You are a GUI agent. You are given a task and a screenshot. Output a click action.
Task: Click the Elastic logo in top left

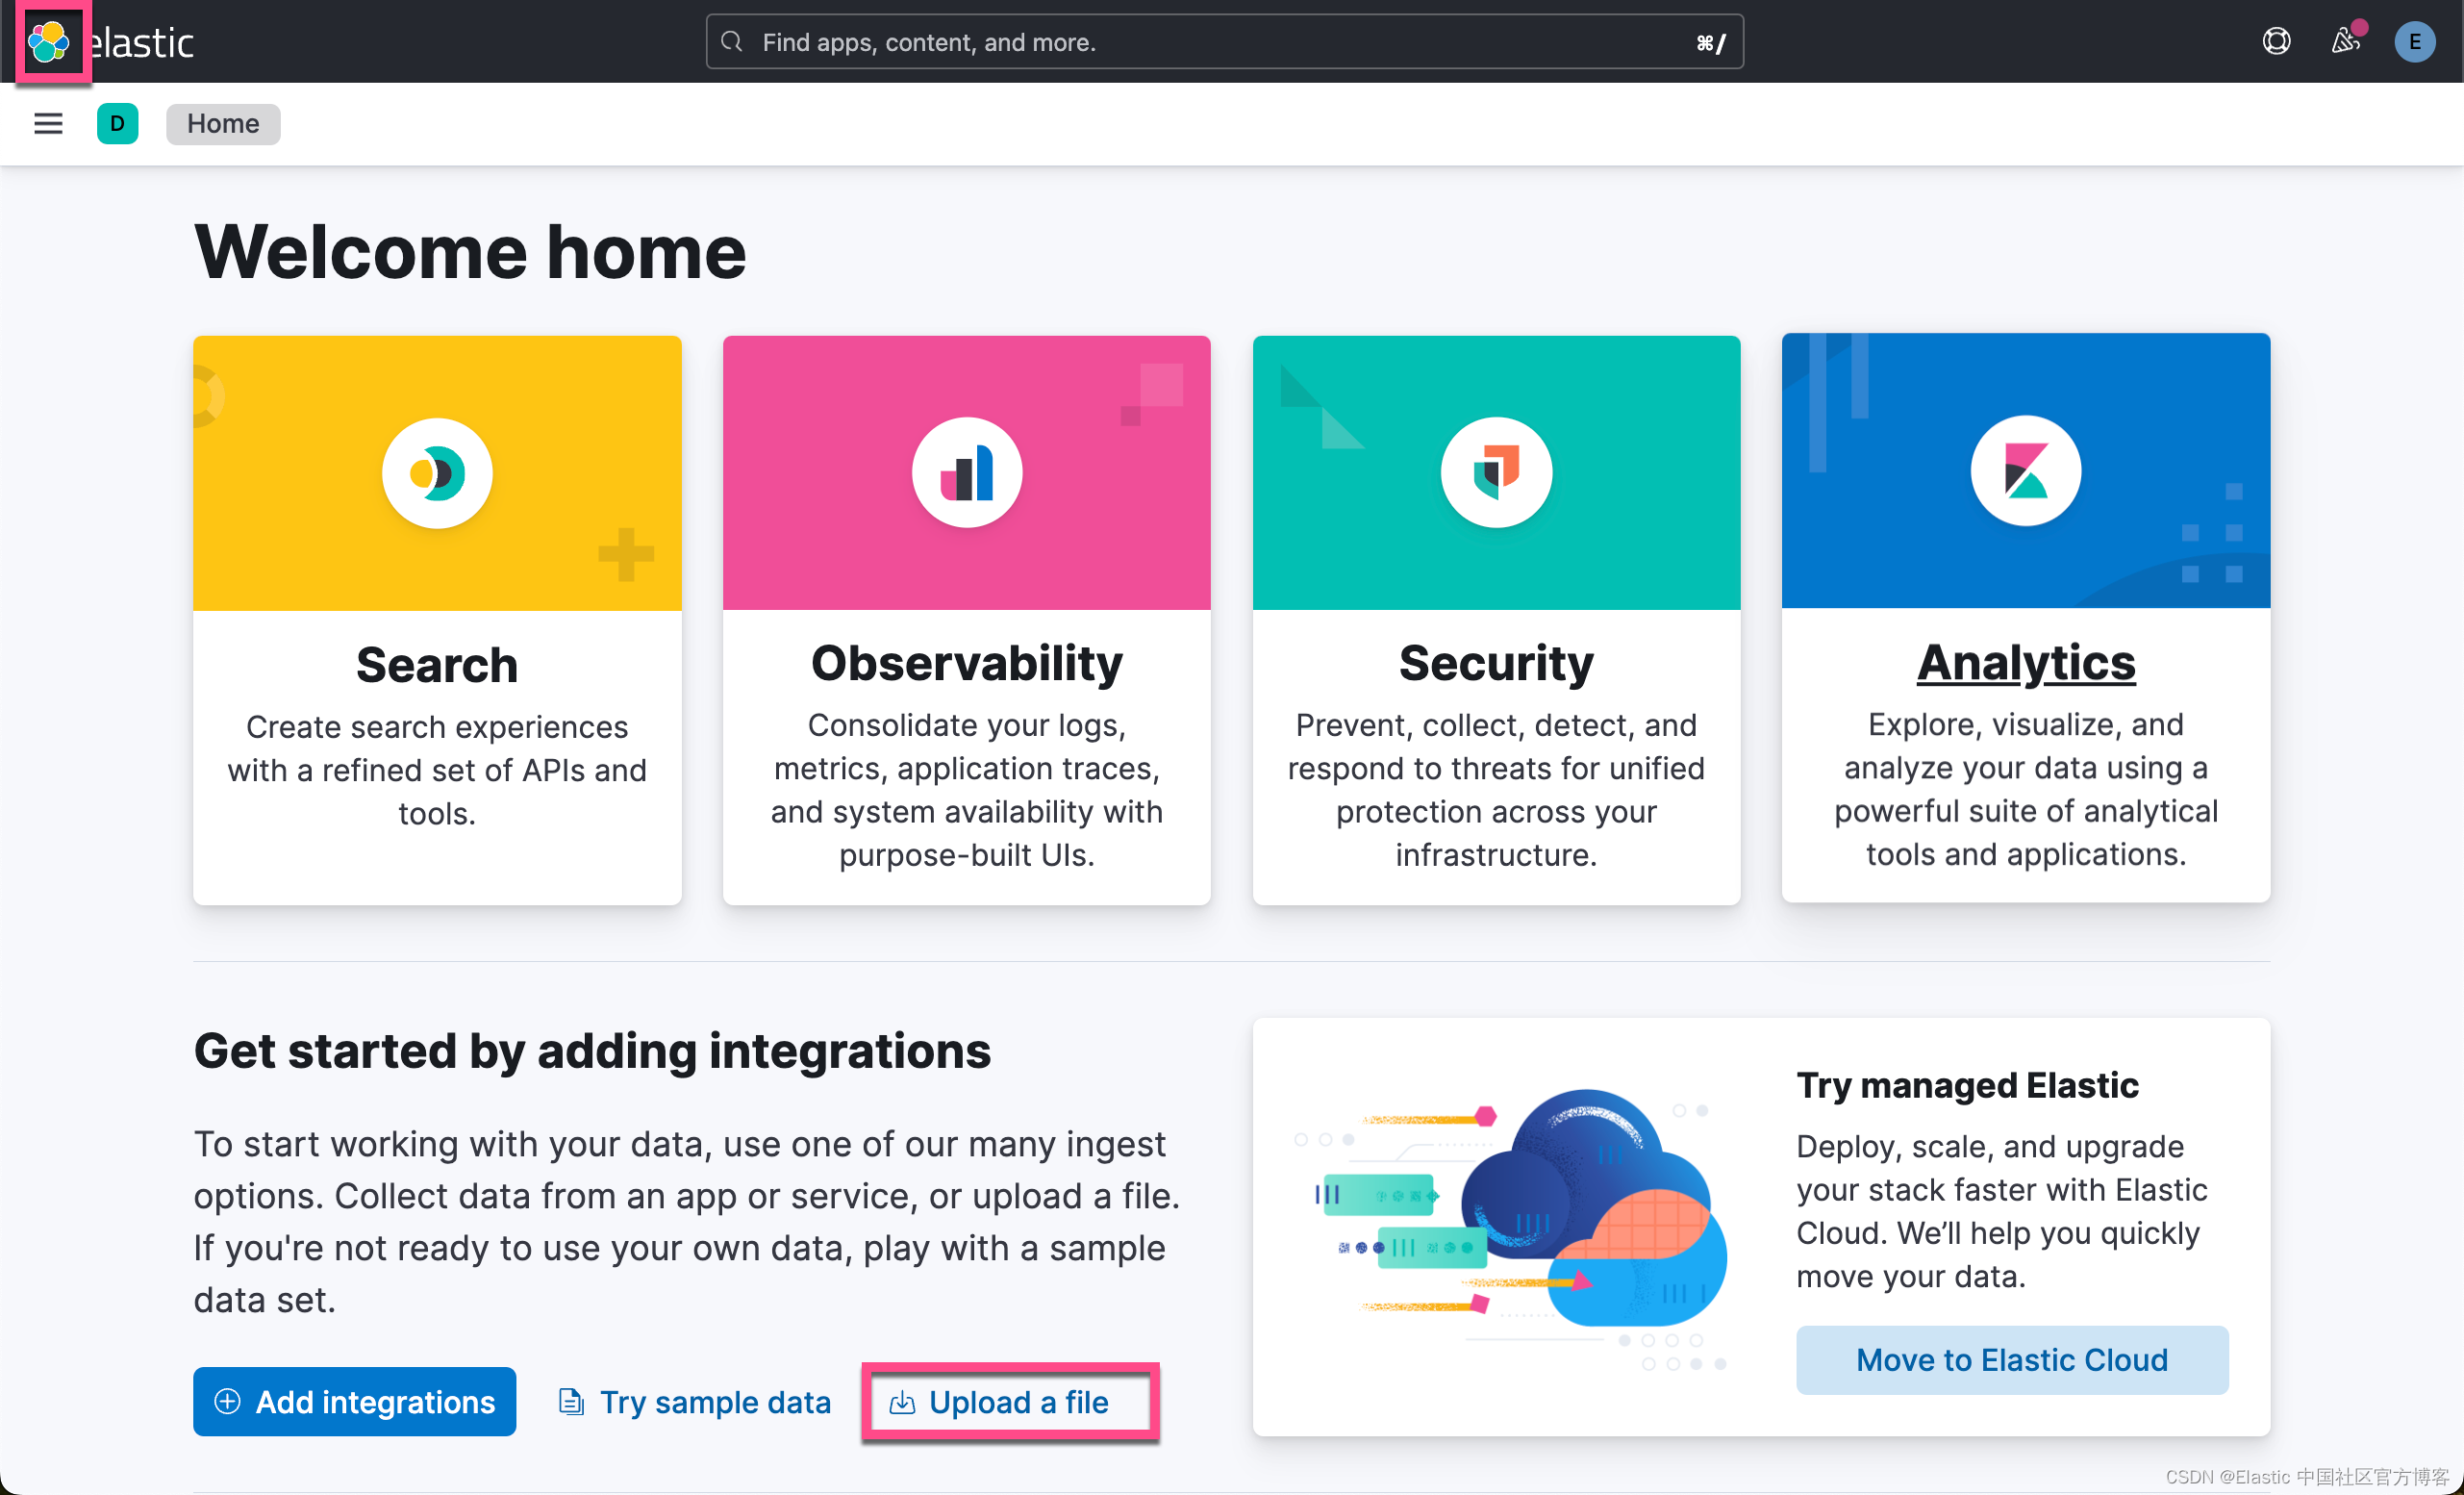pyautogui.click(x=49, y=41)
